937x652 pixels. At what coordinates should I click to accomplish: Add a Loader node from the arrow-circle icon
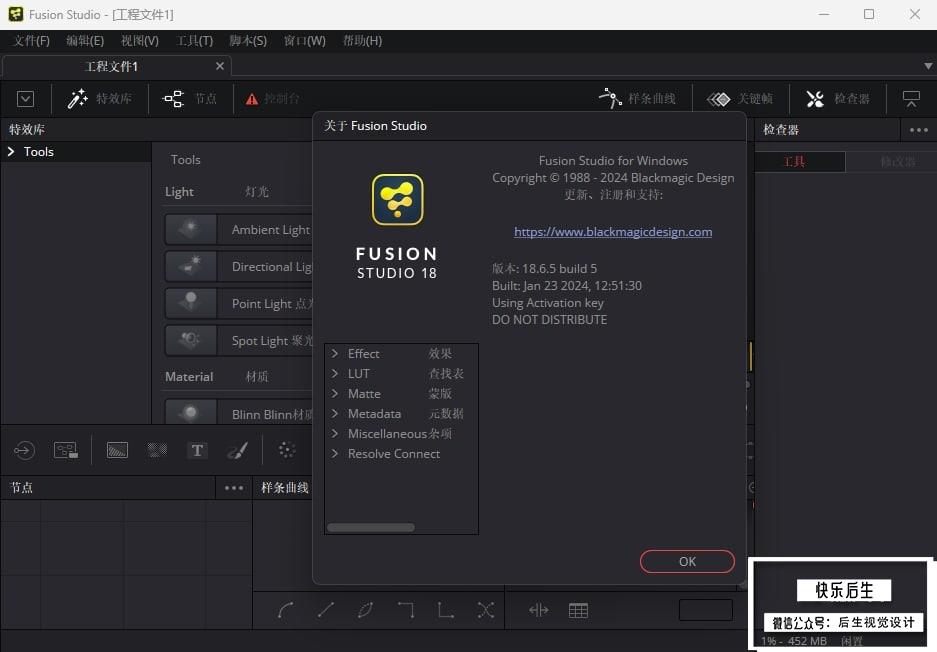tap(25, 450)
